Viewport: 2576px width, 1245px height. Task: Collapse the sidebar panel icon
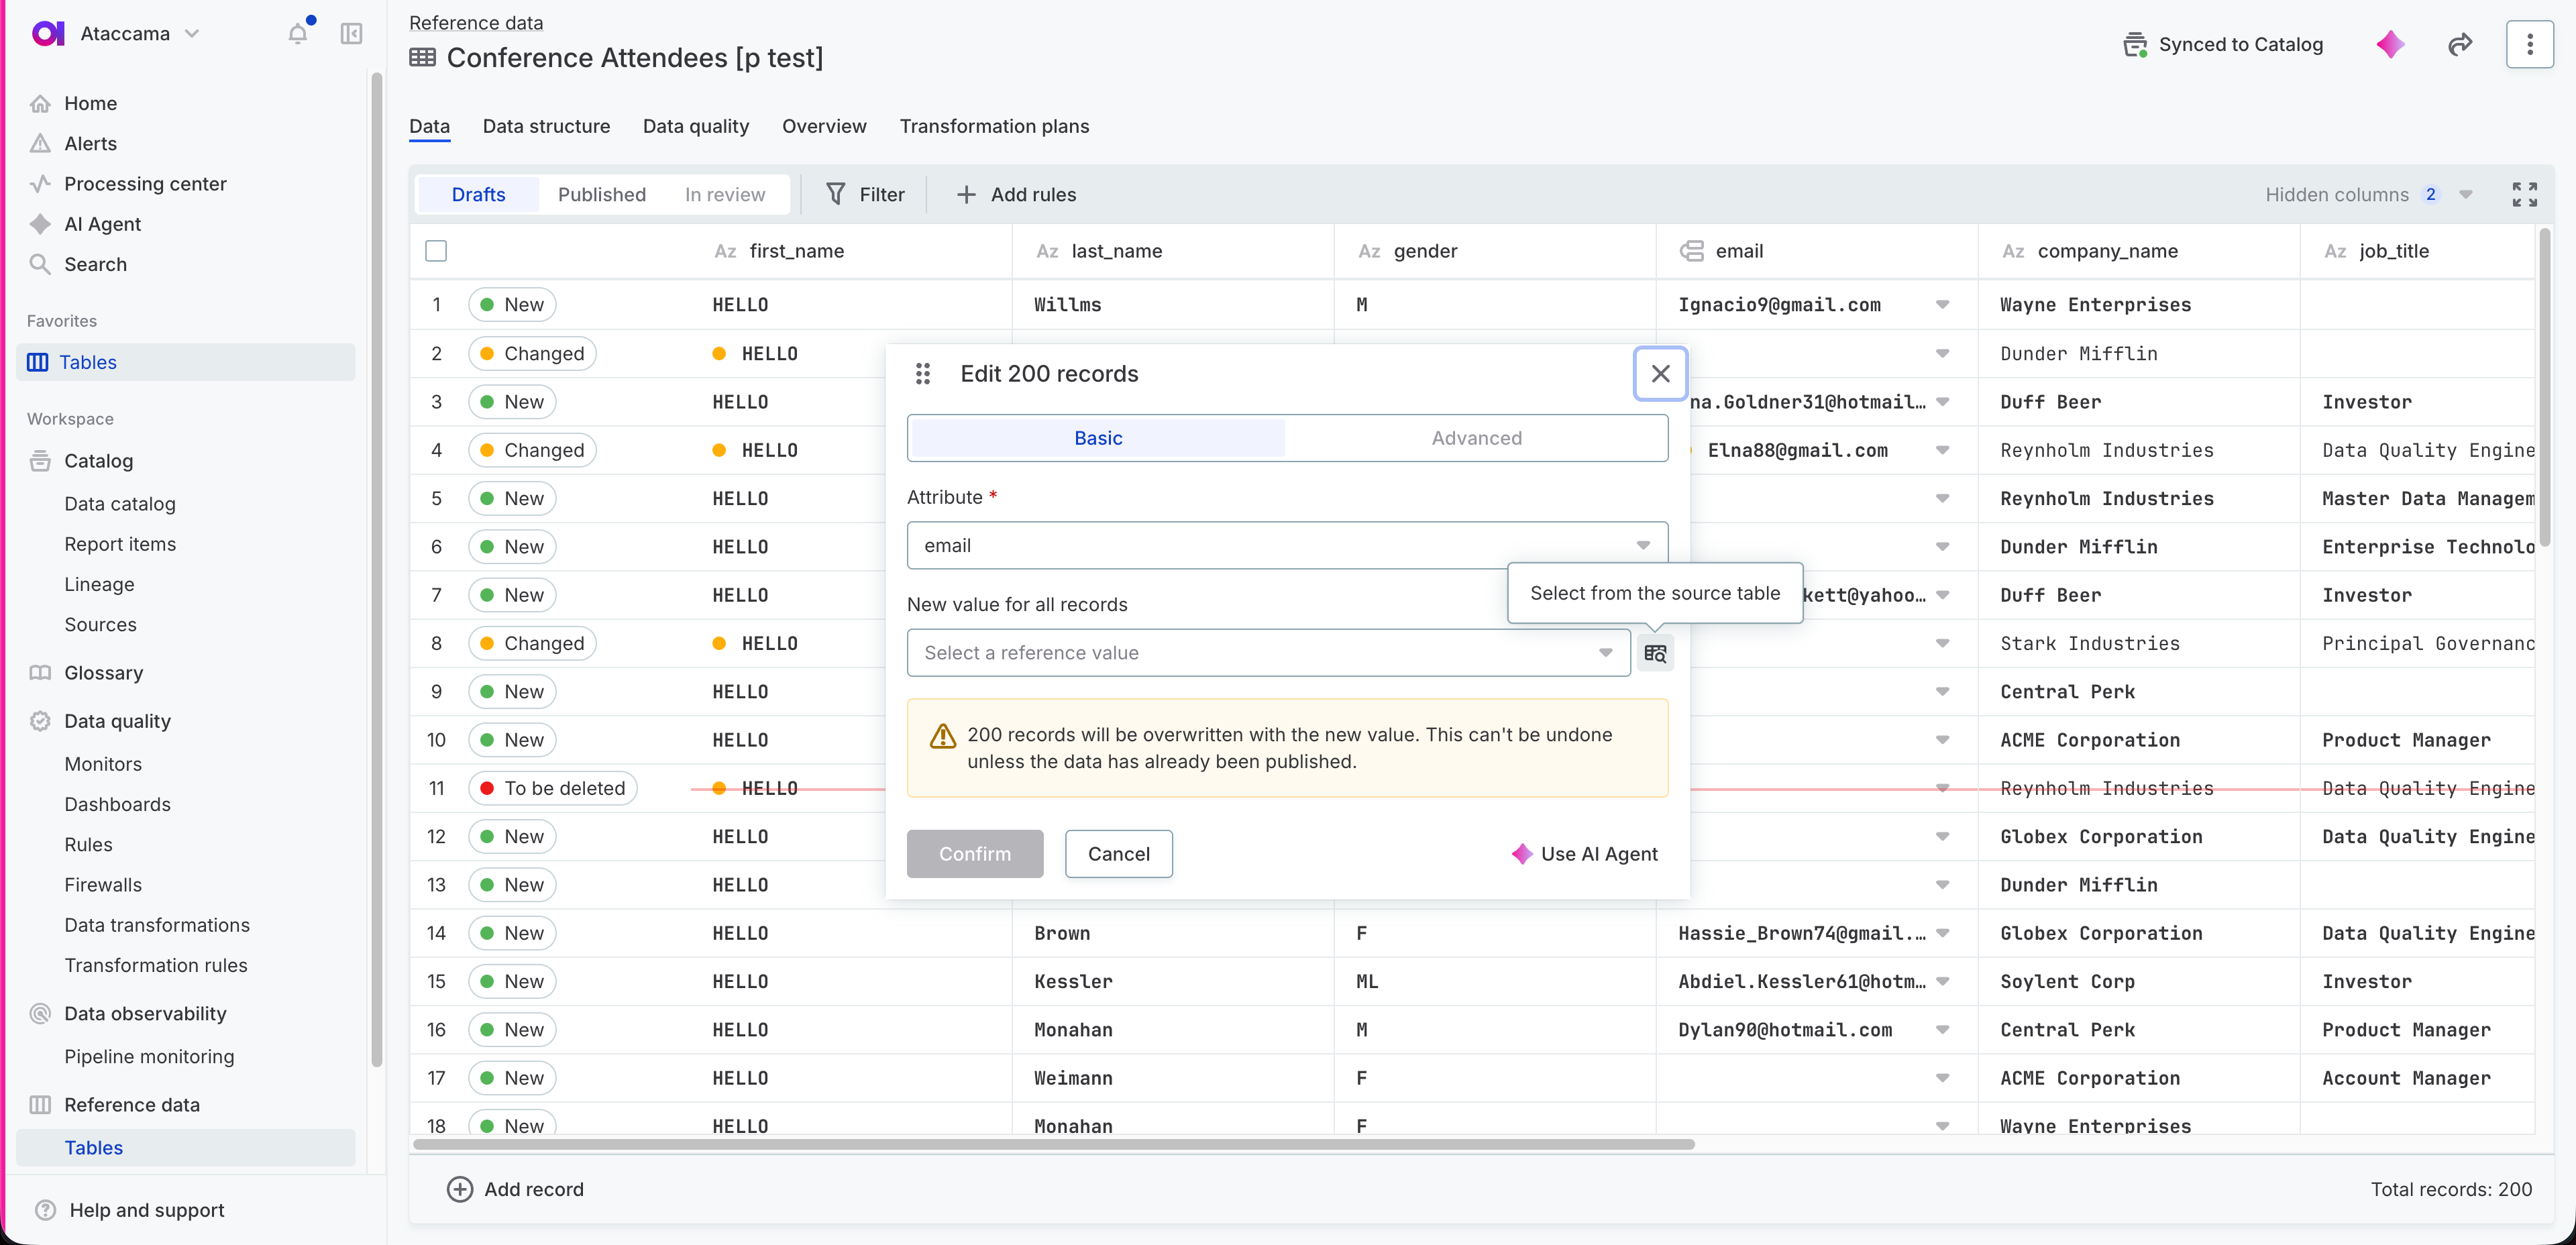351,33
